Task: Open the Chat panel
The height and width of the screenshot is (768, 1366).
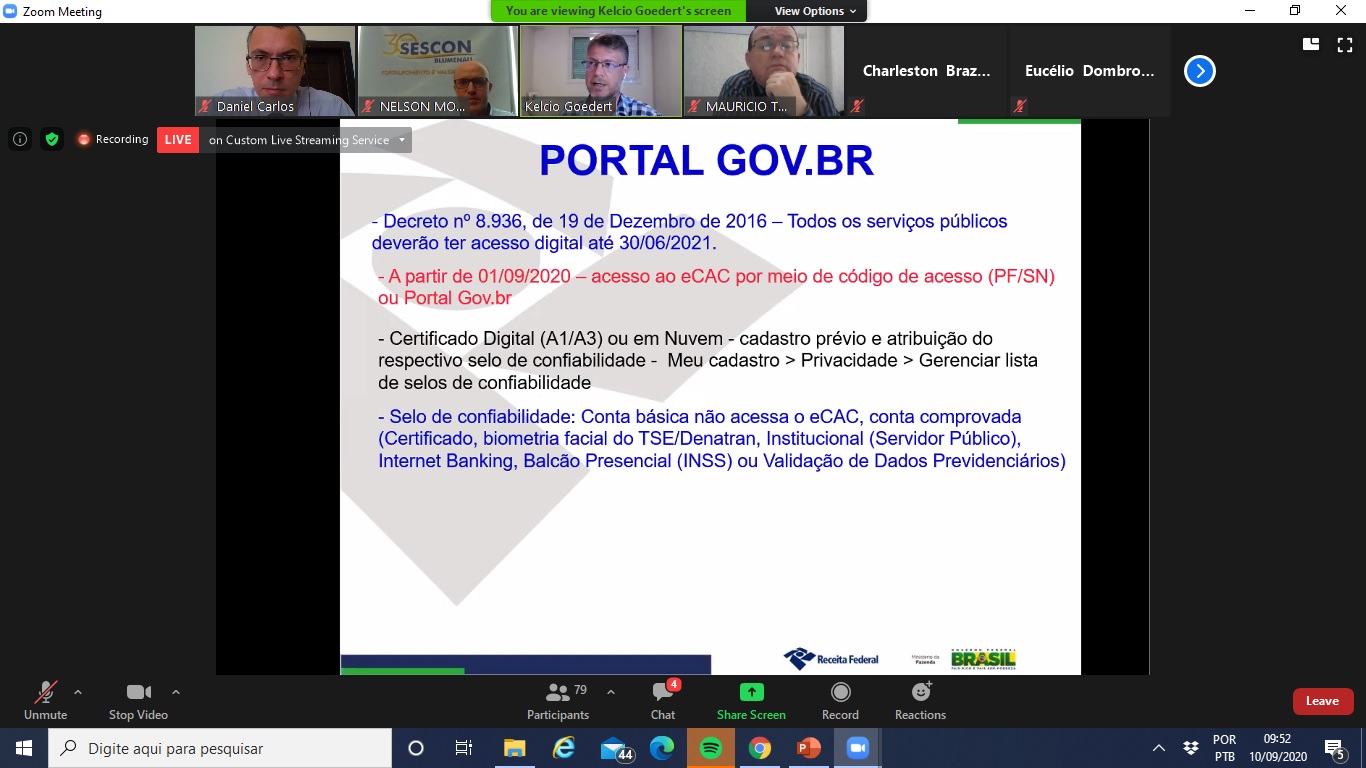Action: (x=663, y=701)
